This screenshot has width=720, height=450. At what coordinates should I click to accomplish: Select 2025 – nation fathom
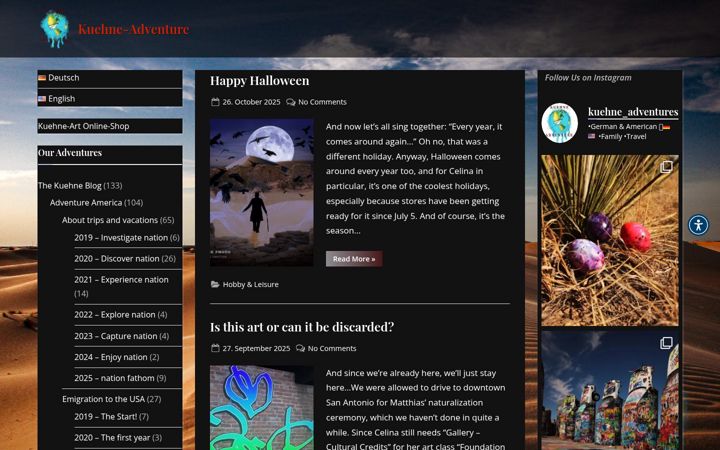pyautogui.click(x=114, y=378)
